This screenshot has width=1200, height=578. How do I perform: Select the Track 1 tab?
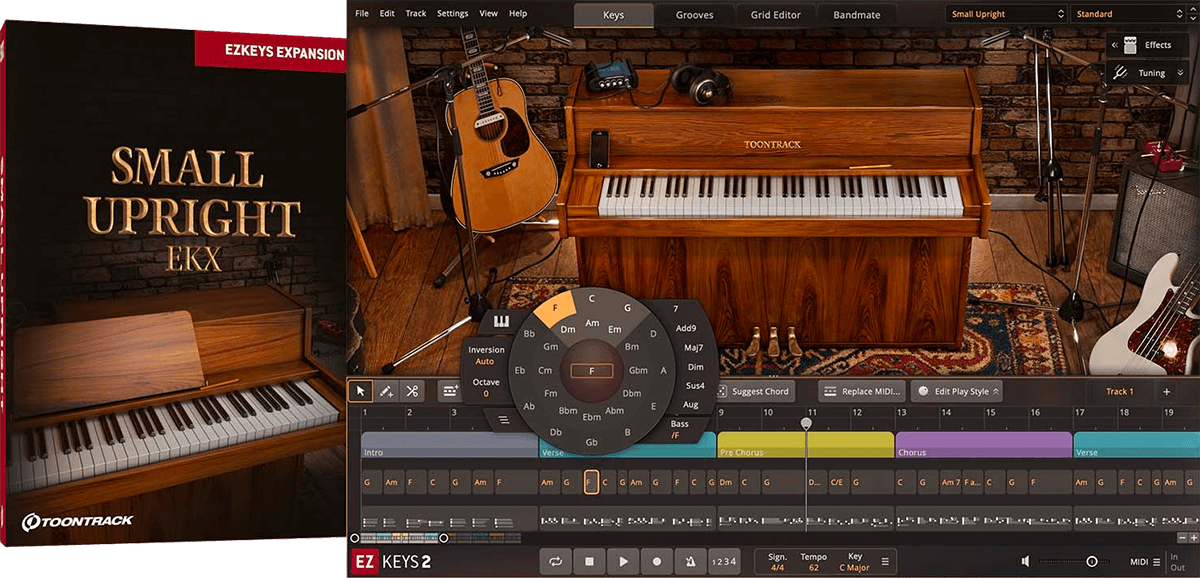(1119, 391)
